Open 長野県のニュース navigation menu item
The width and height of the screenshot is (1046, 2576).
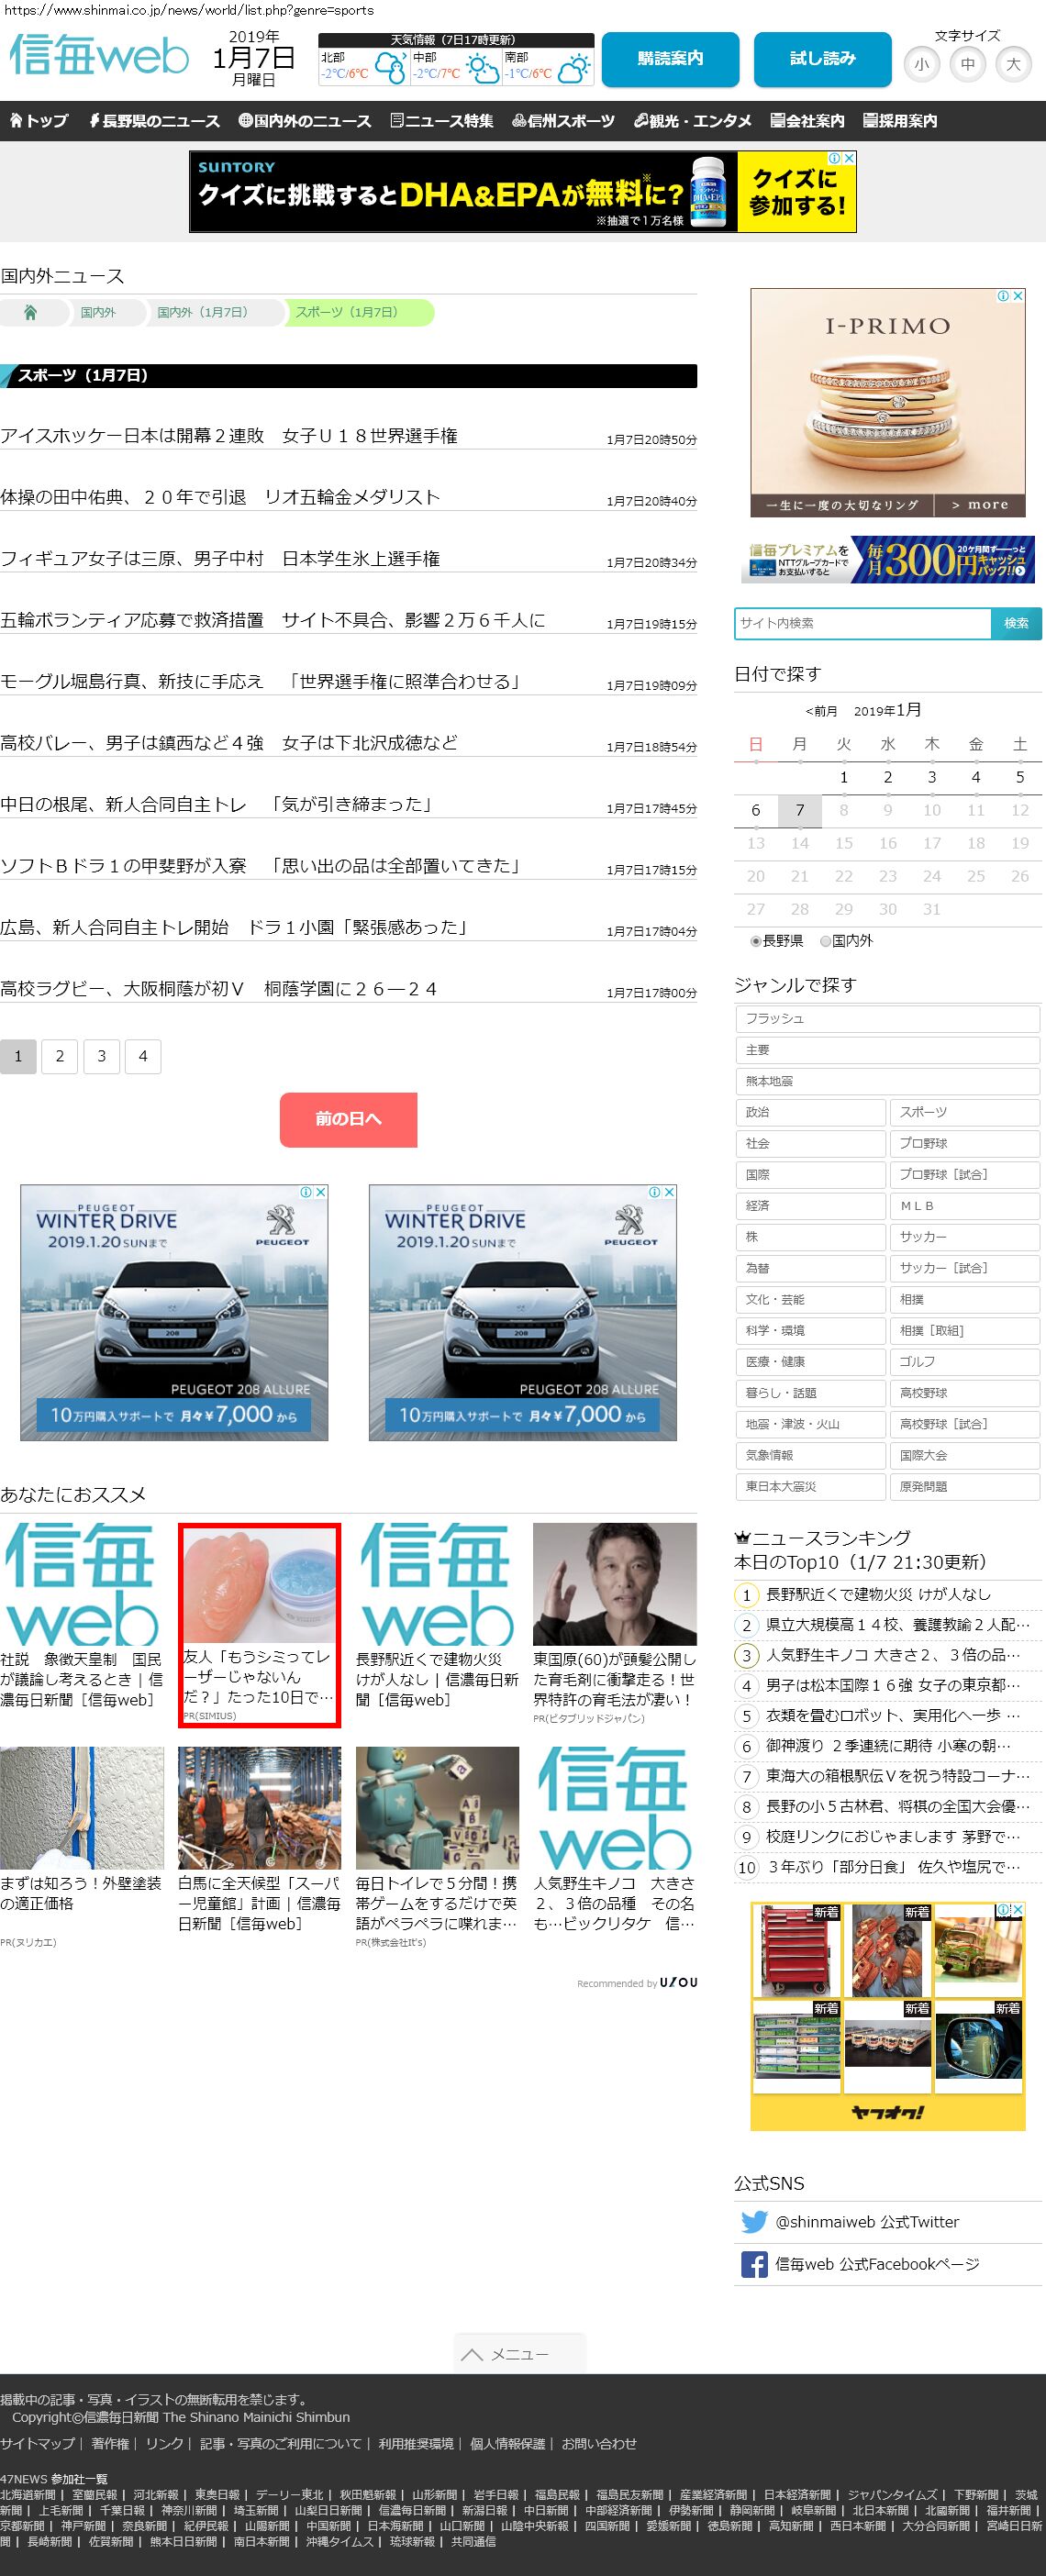pos(154,121)
